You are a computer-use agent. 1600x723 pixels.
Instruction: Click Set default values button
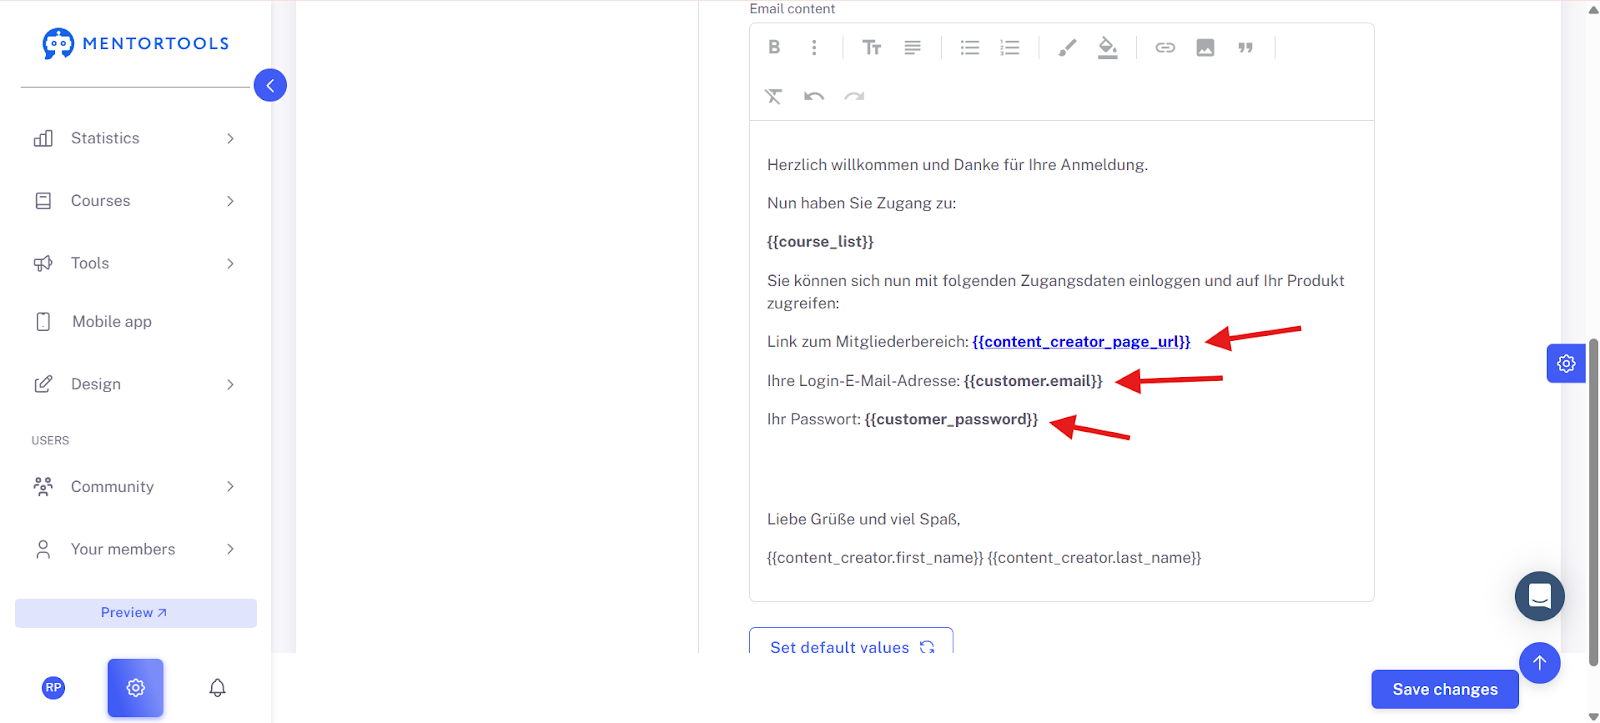[x=851, y=641]
